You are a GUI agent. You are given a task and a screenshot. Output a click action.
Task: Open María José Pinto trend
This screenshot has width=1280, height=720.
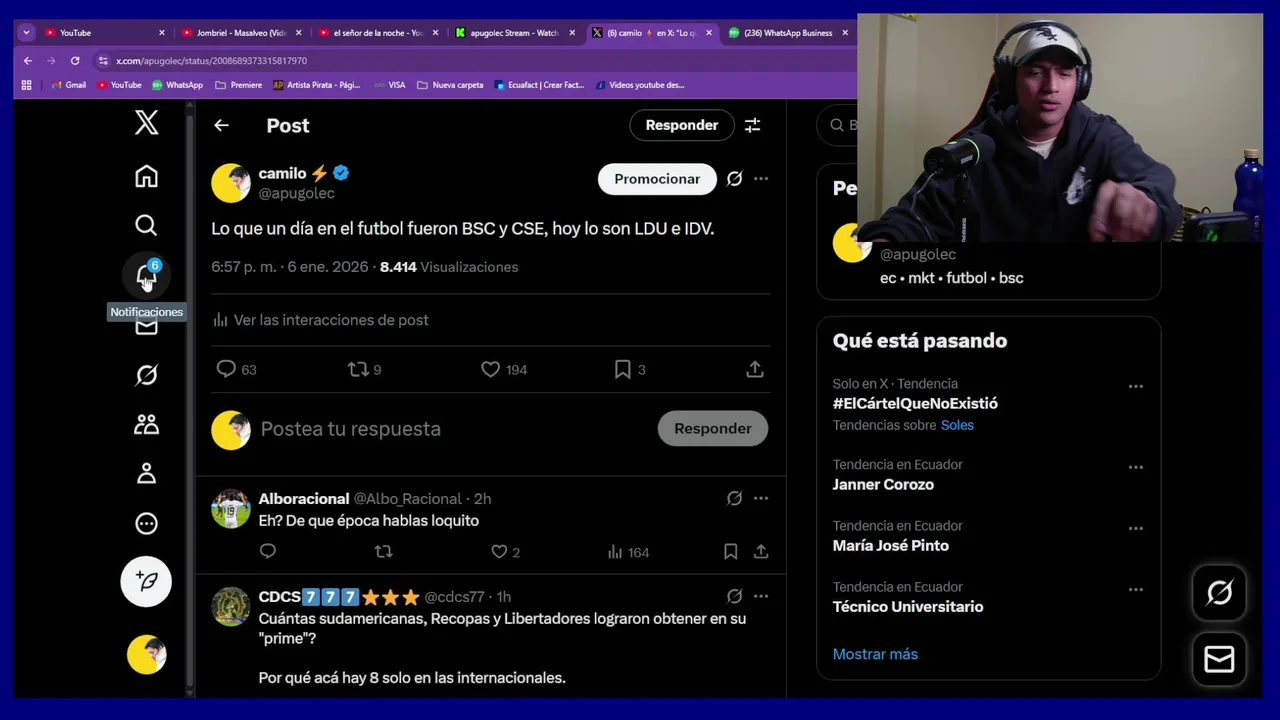[x=890, y=546]
